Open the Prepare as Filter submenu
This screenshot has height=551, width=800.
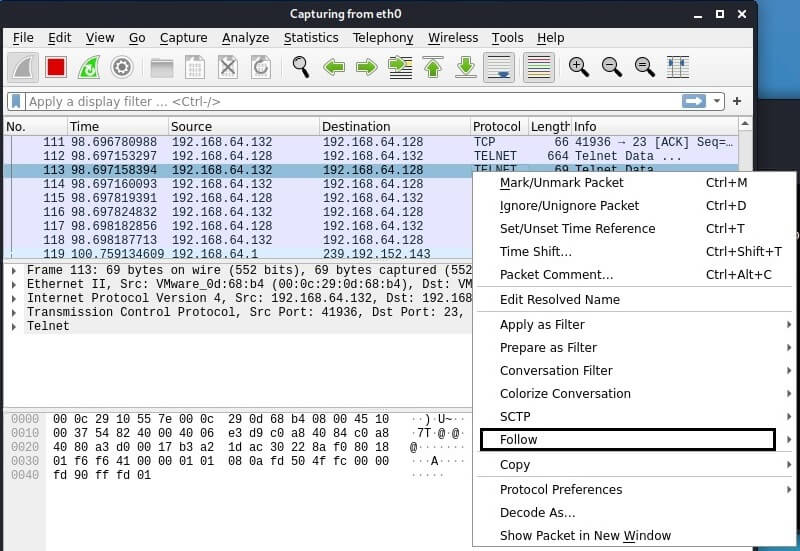point(634,347)
